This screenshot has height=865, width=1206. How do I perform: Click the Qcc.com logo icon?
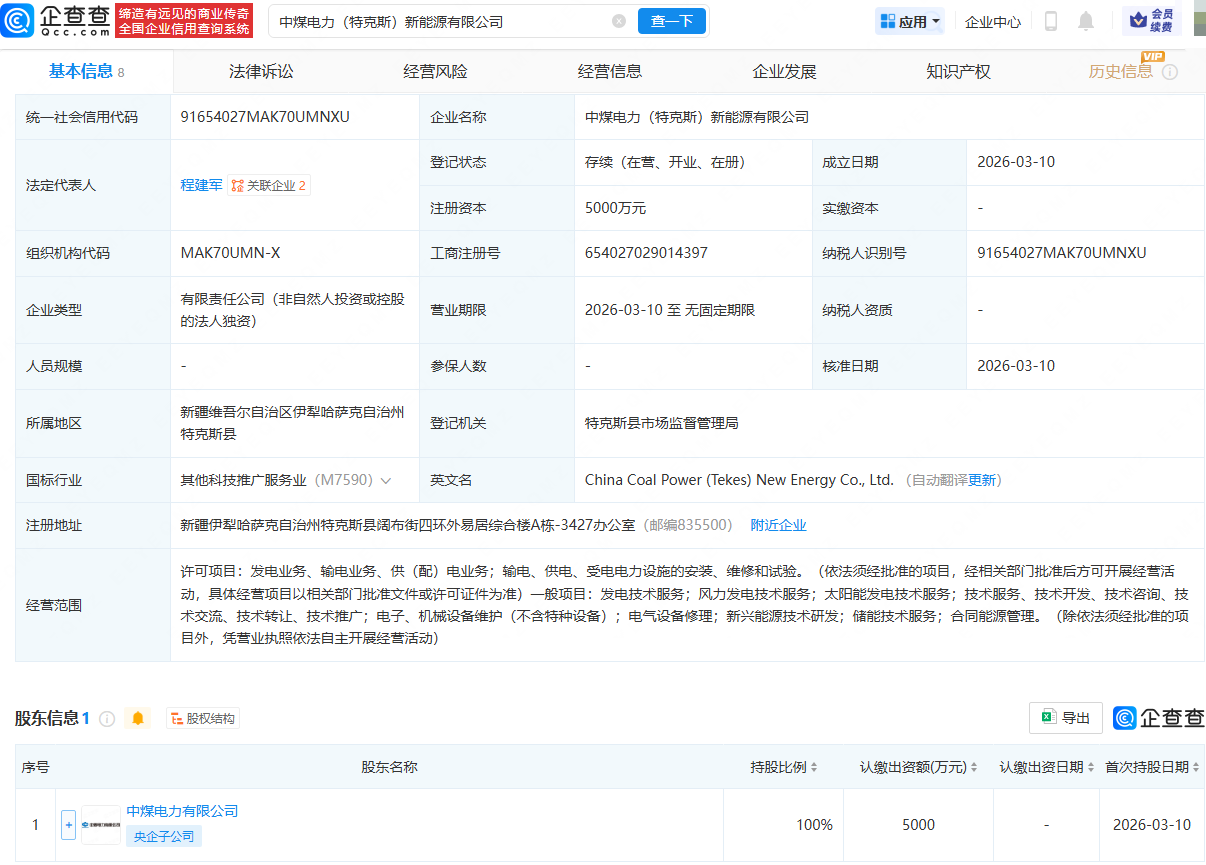[18, 20]
